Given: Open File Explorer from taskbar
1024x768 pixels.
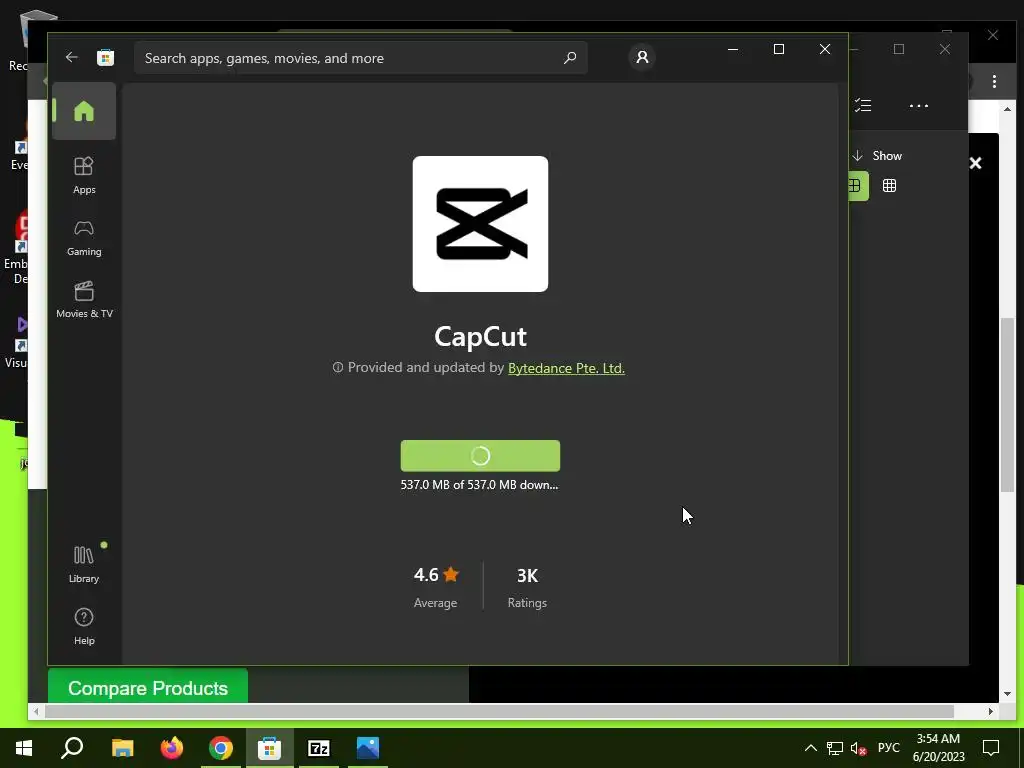Looking at the screenshot, I should [x=122, y=748].
